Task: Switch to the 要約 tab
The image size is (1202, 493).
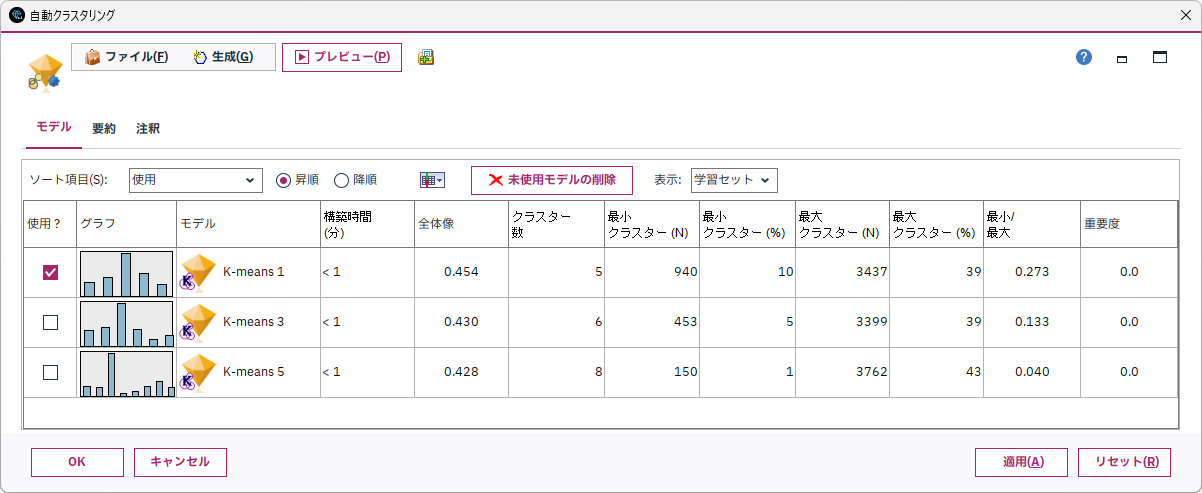Action: [x=104, y=128]
